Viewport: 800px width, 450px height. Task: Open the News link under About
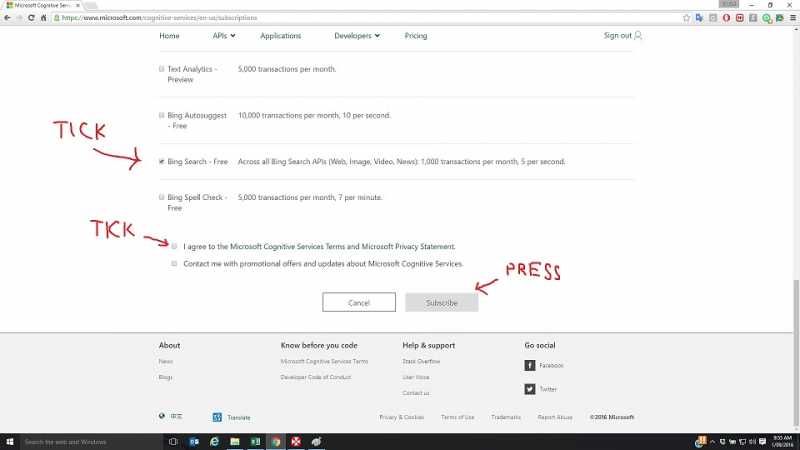tap(166, 361)
